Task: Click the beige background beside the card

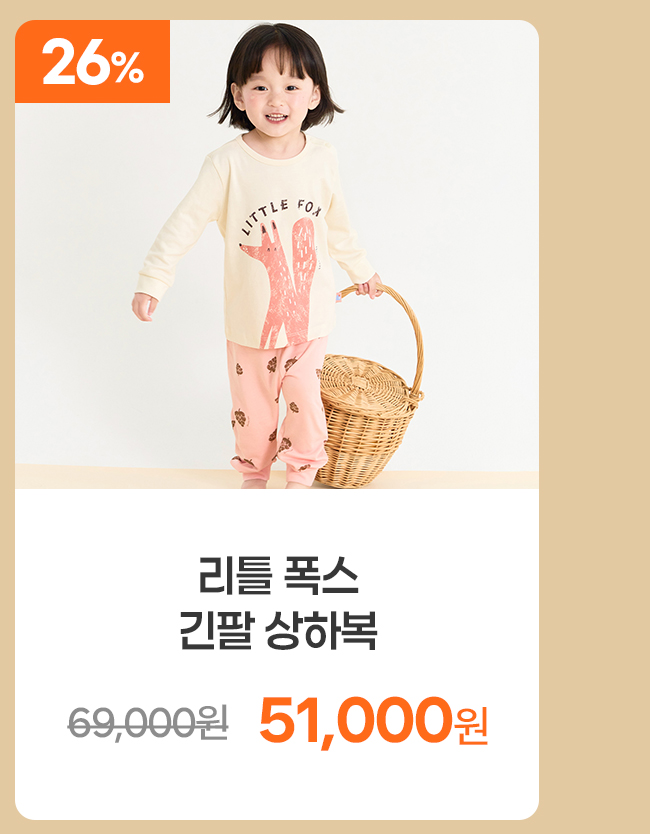Action: click(594, 417)
